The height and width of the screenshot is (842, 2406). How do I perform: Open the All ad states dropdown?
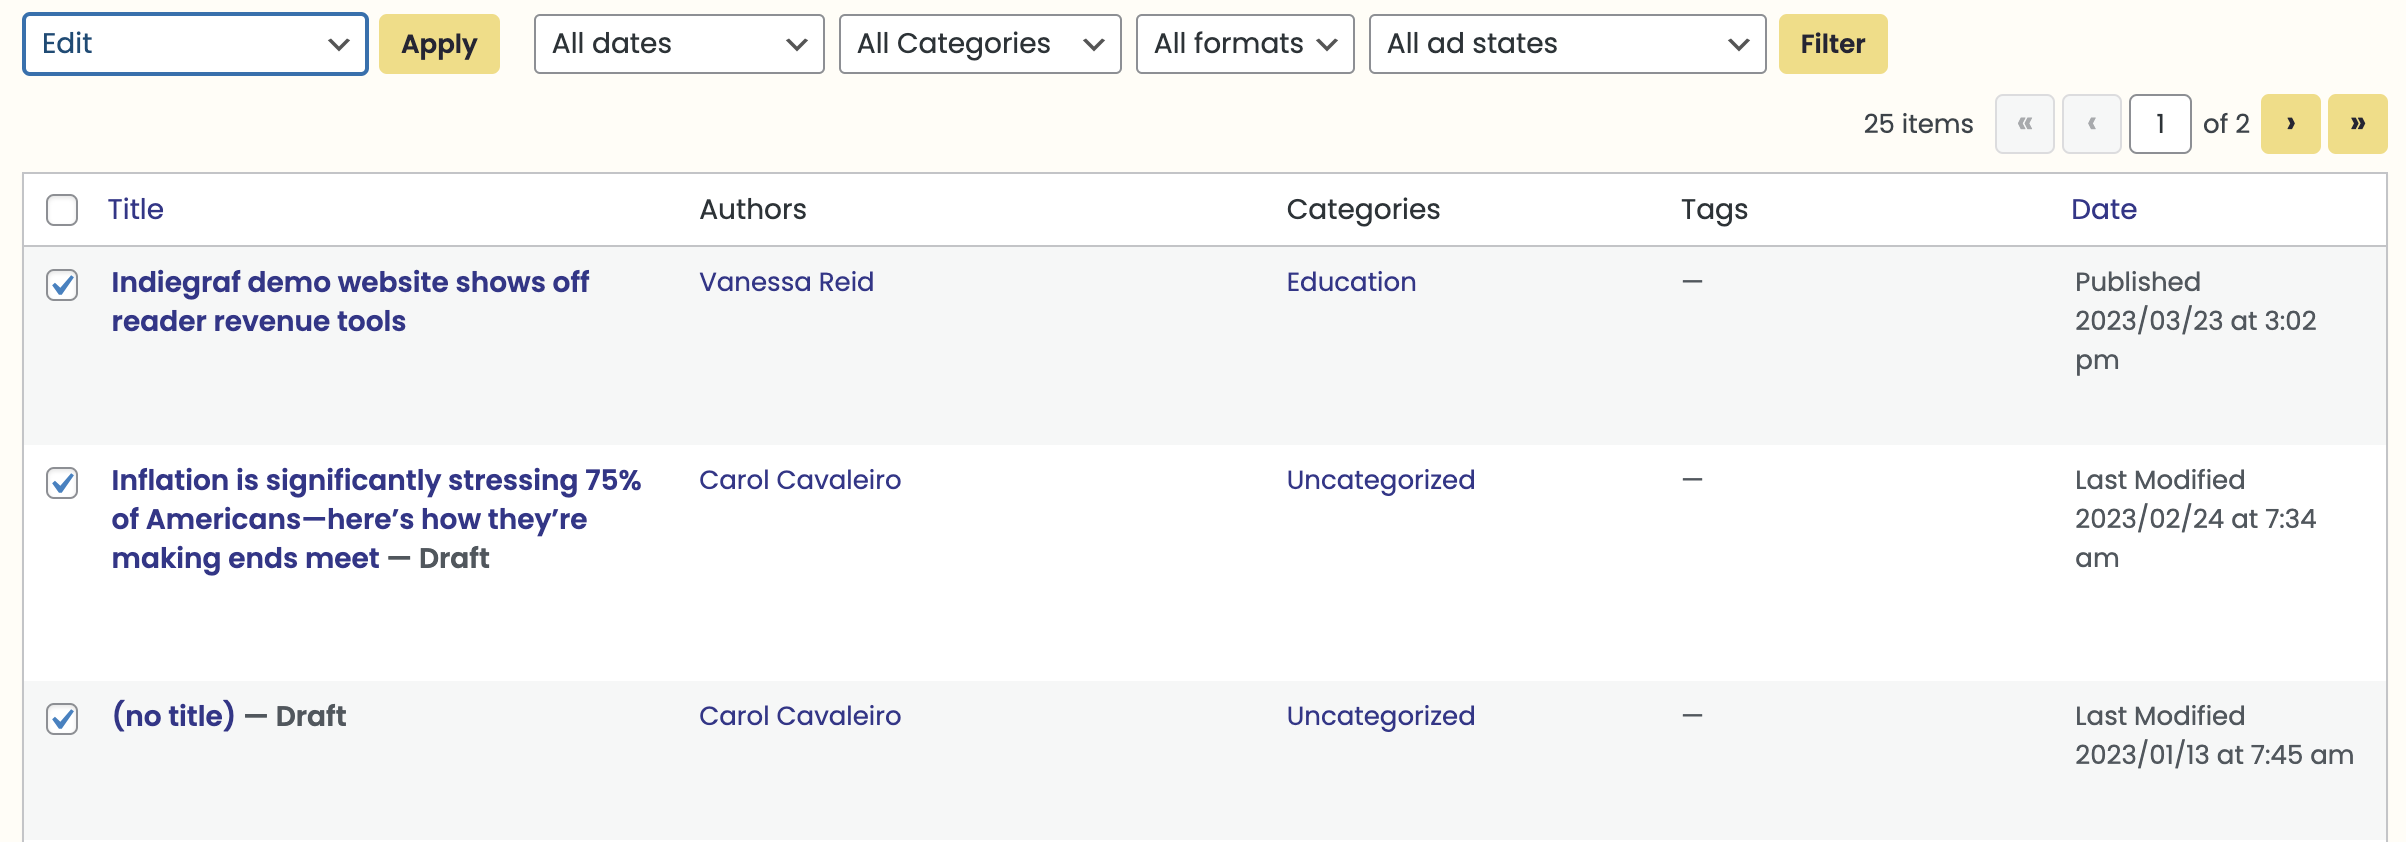[1567, 44]
